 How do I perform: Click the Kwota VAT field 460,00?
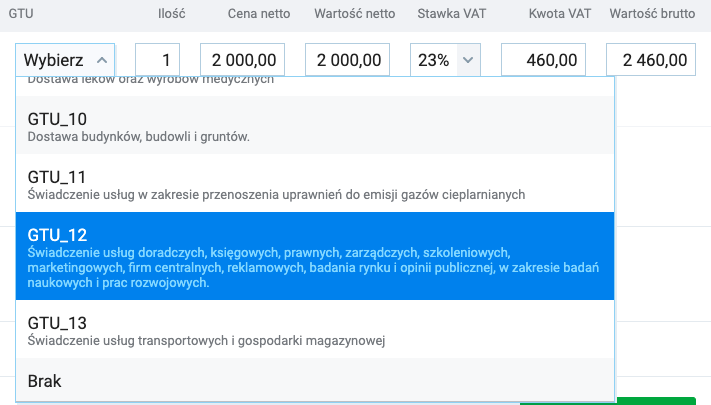click(x=543, y=60)
